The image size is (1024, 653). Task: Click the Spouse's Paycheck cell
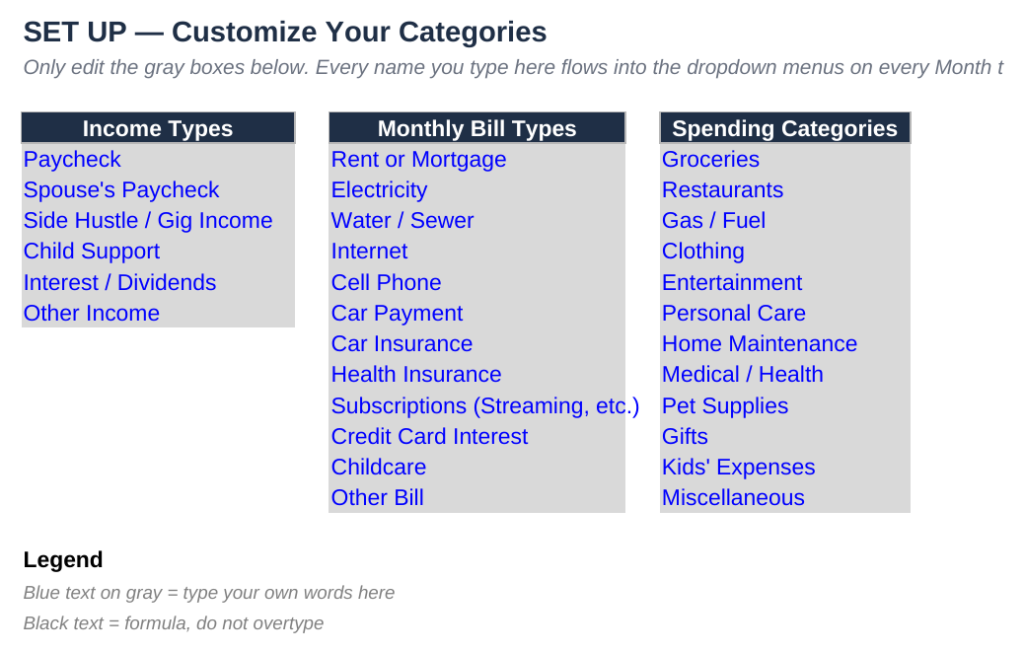[x=158, y=190]
